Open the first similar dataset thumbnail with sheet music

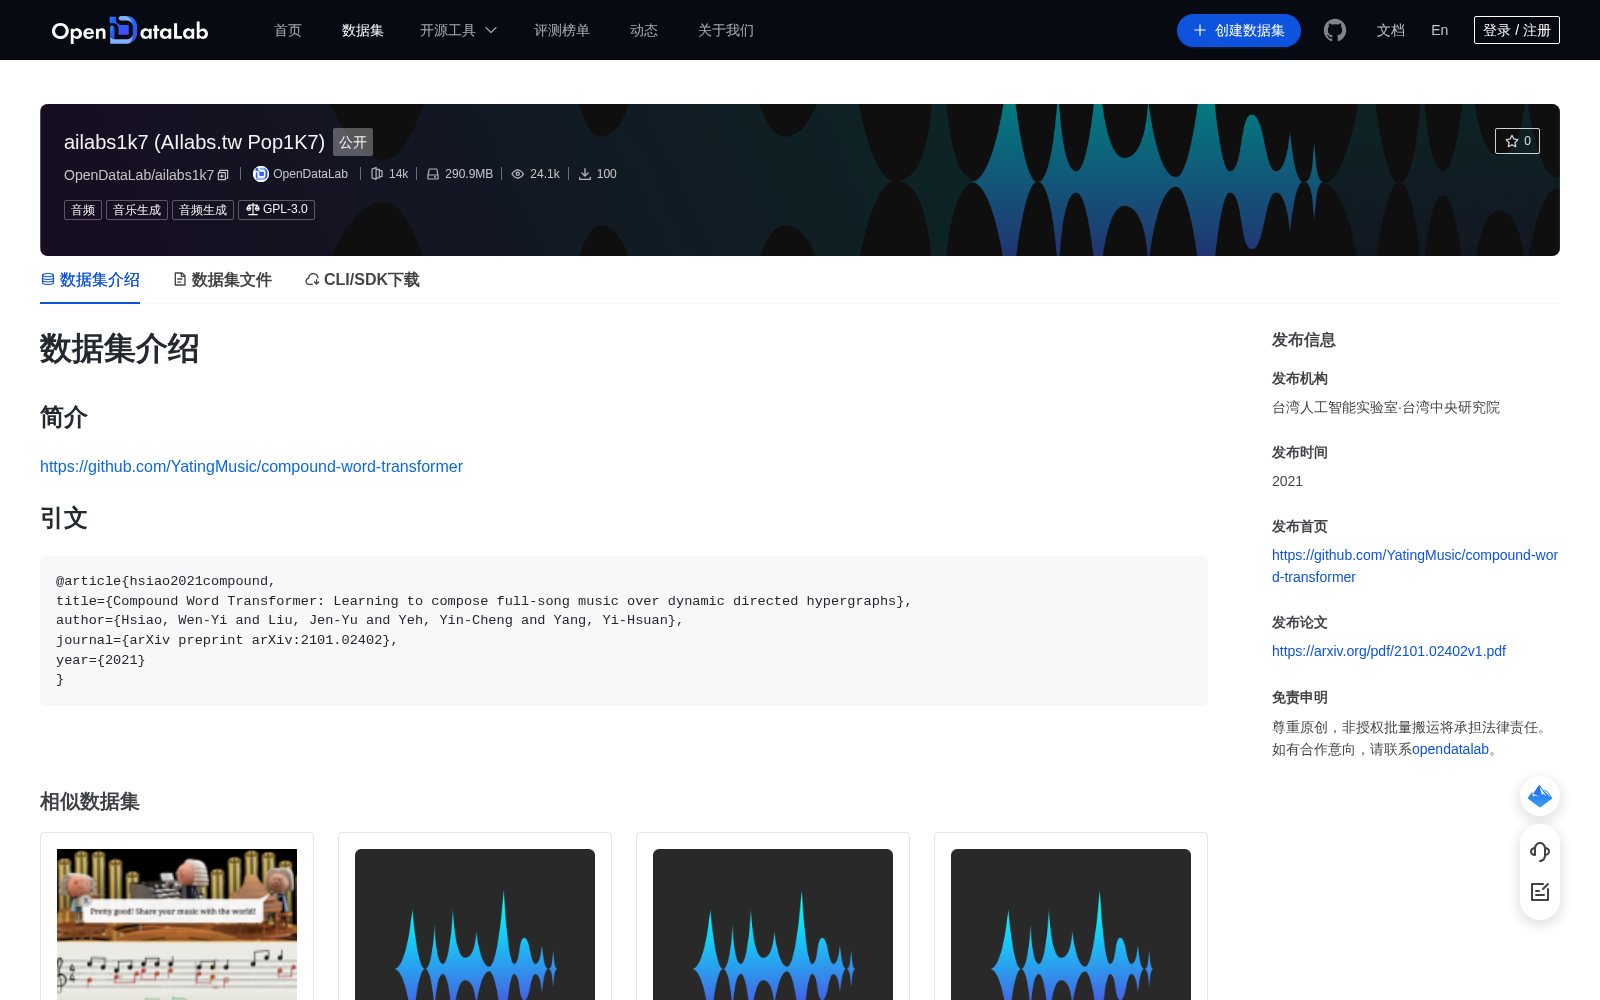click(177, 924)
